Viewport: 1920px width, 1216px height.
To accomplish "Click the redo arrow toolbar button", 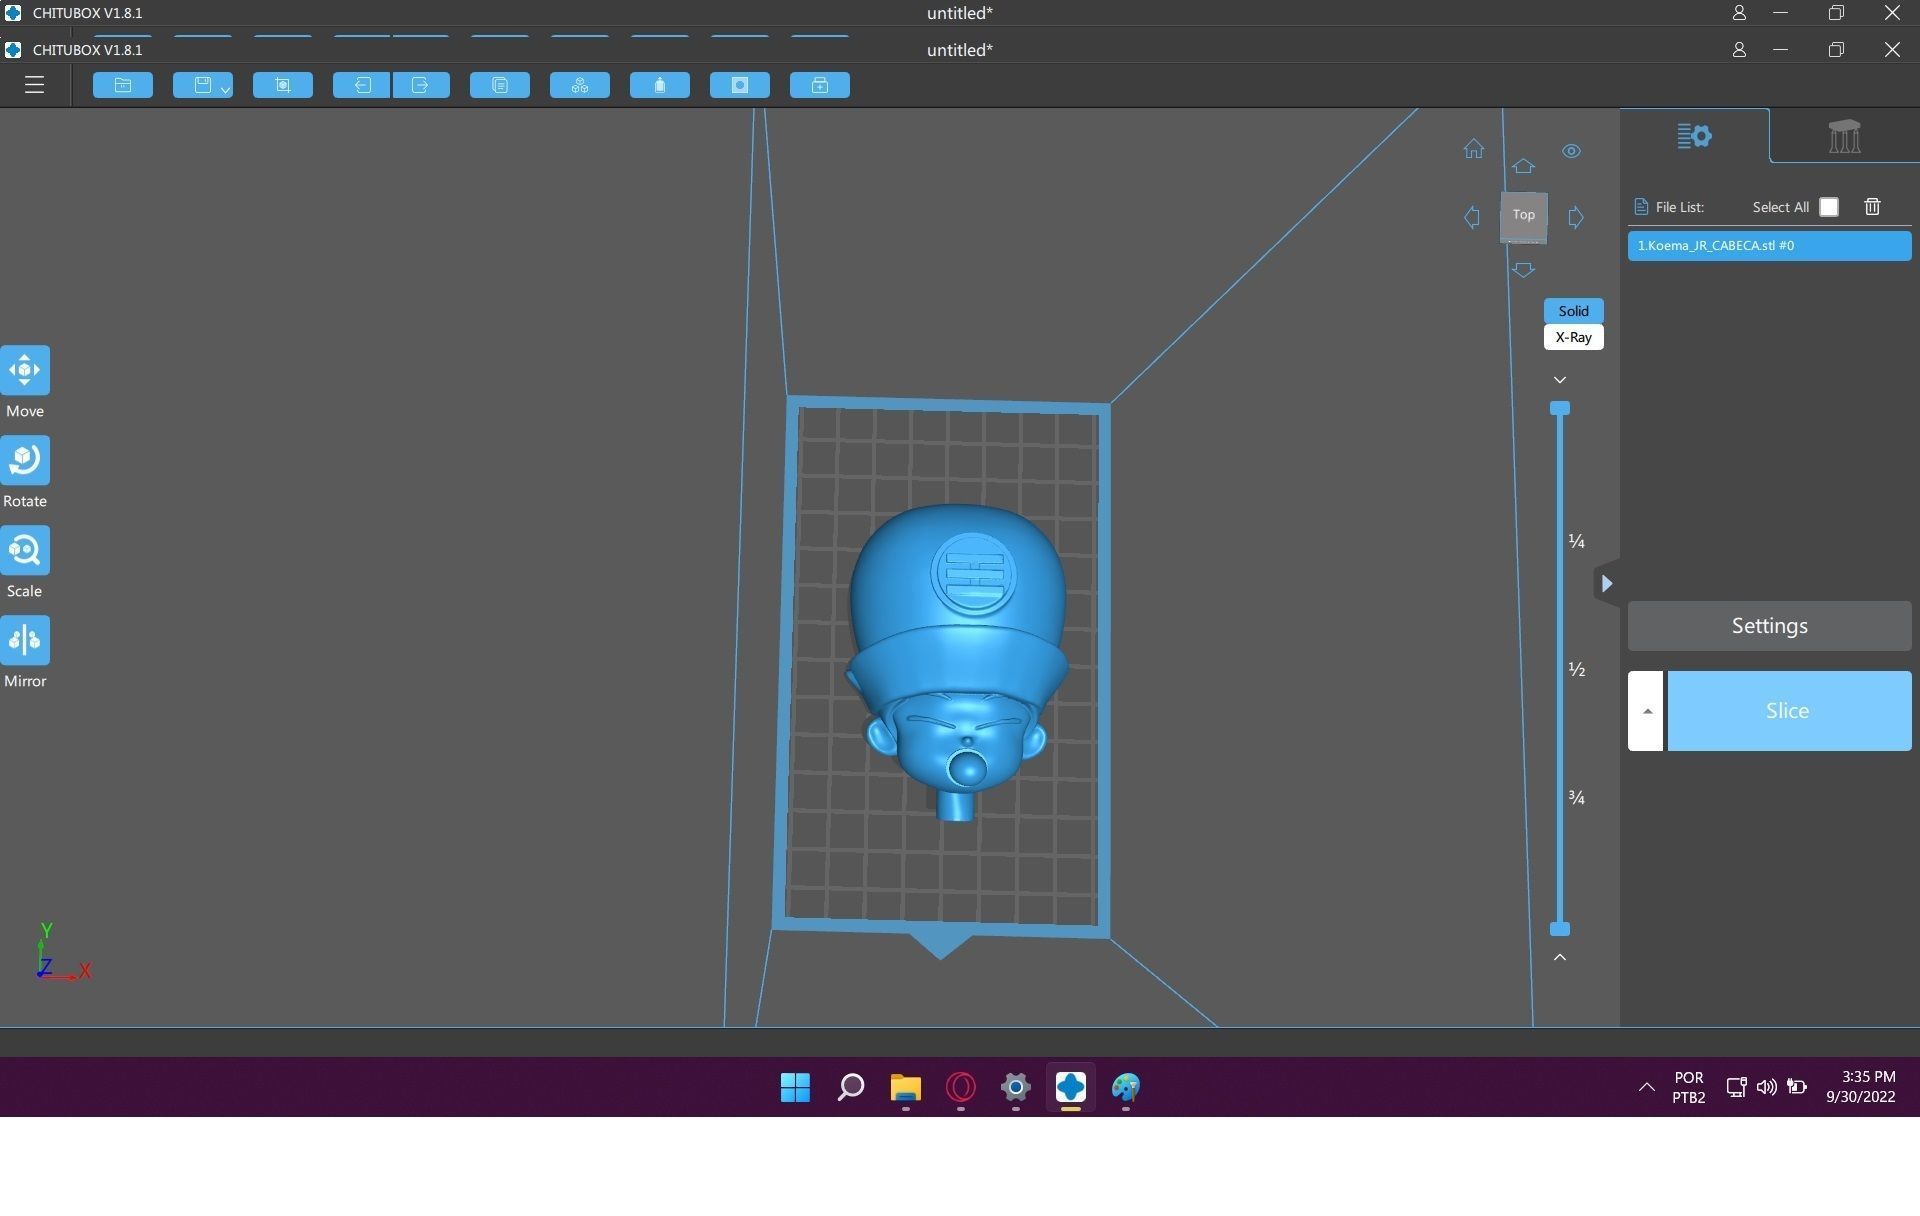I will click(x=421, y=85).
